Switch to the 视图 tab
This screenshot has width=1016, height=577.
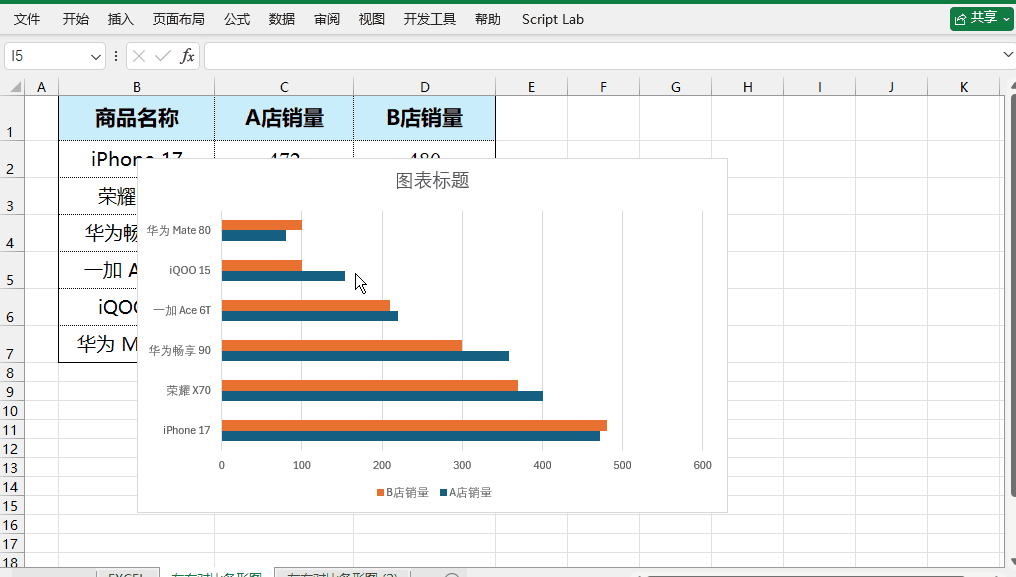(371, 19)
